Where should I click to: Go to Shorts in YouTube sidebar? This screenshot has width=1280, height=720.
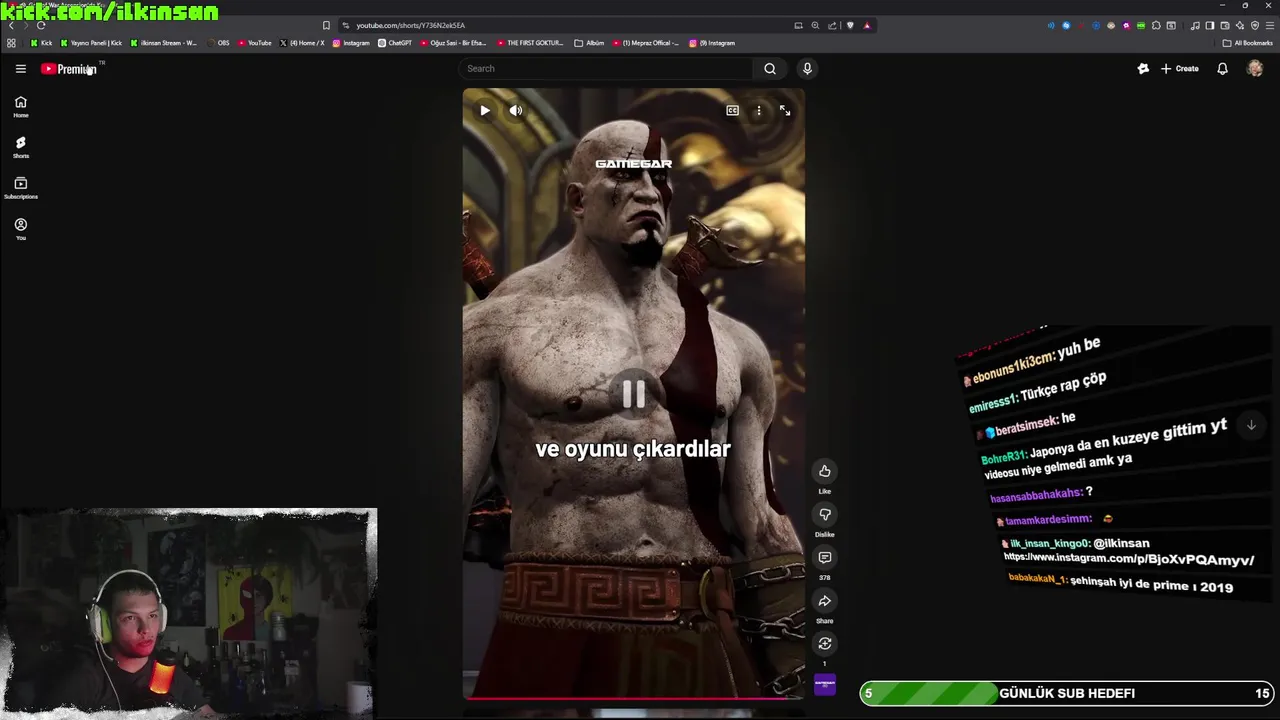coord(20,147)
